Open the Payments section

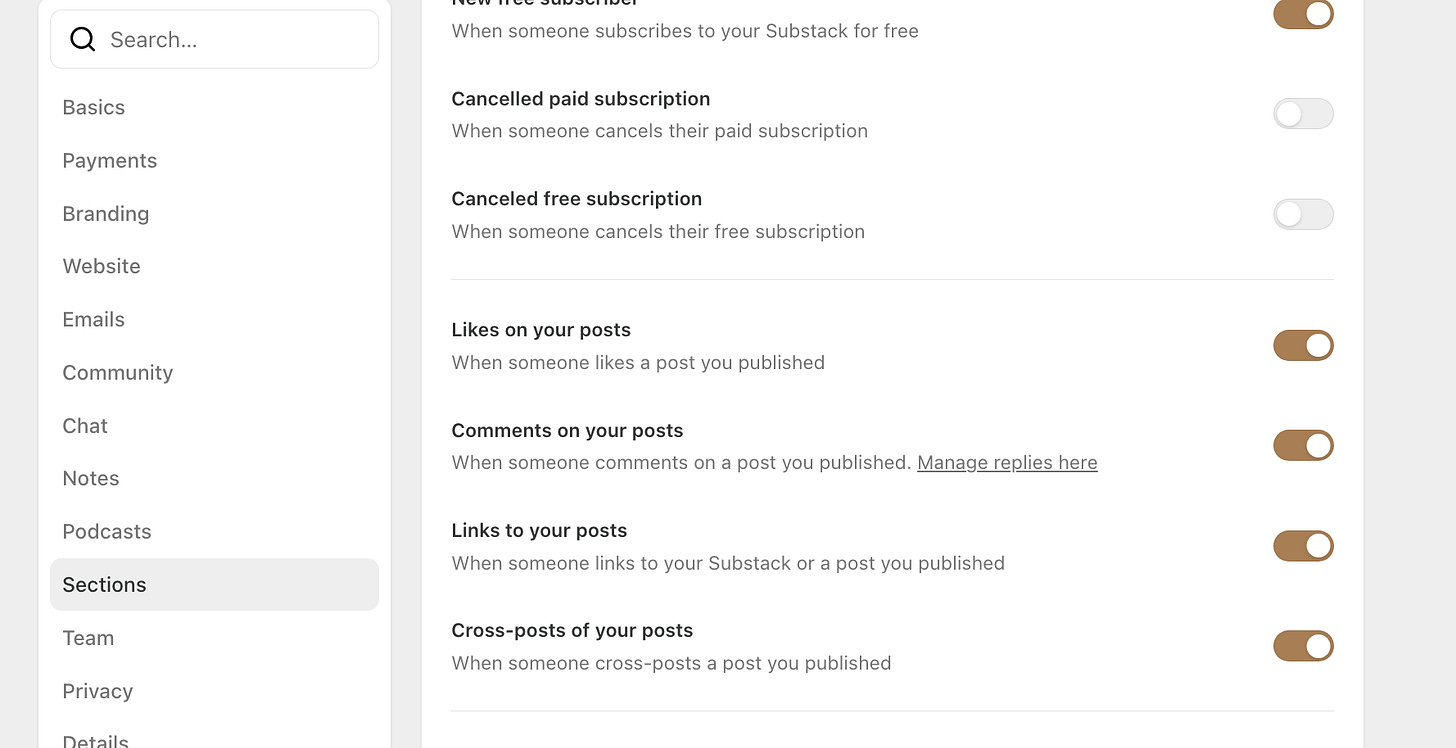click(x=110, y=160)
